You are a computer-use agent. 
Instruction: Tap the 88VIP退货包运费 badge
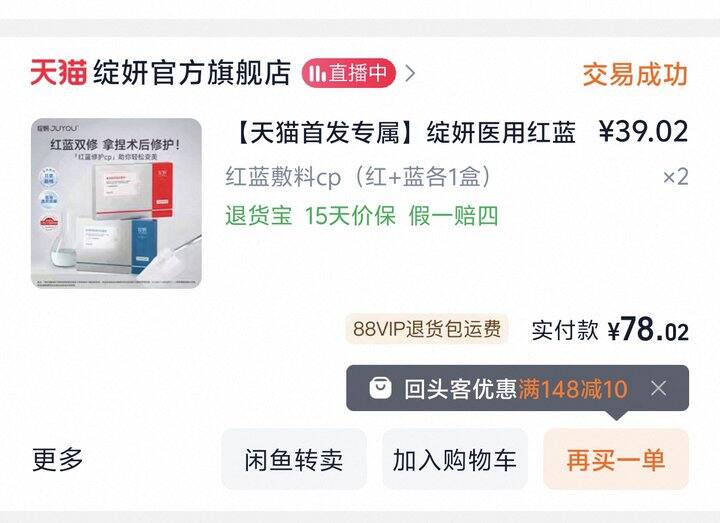(427, 329)
